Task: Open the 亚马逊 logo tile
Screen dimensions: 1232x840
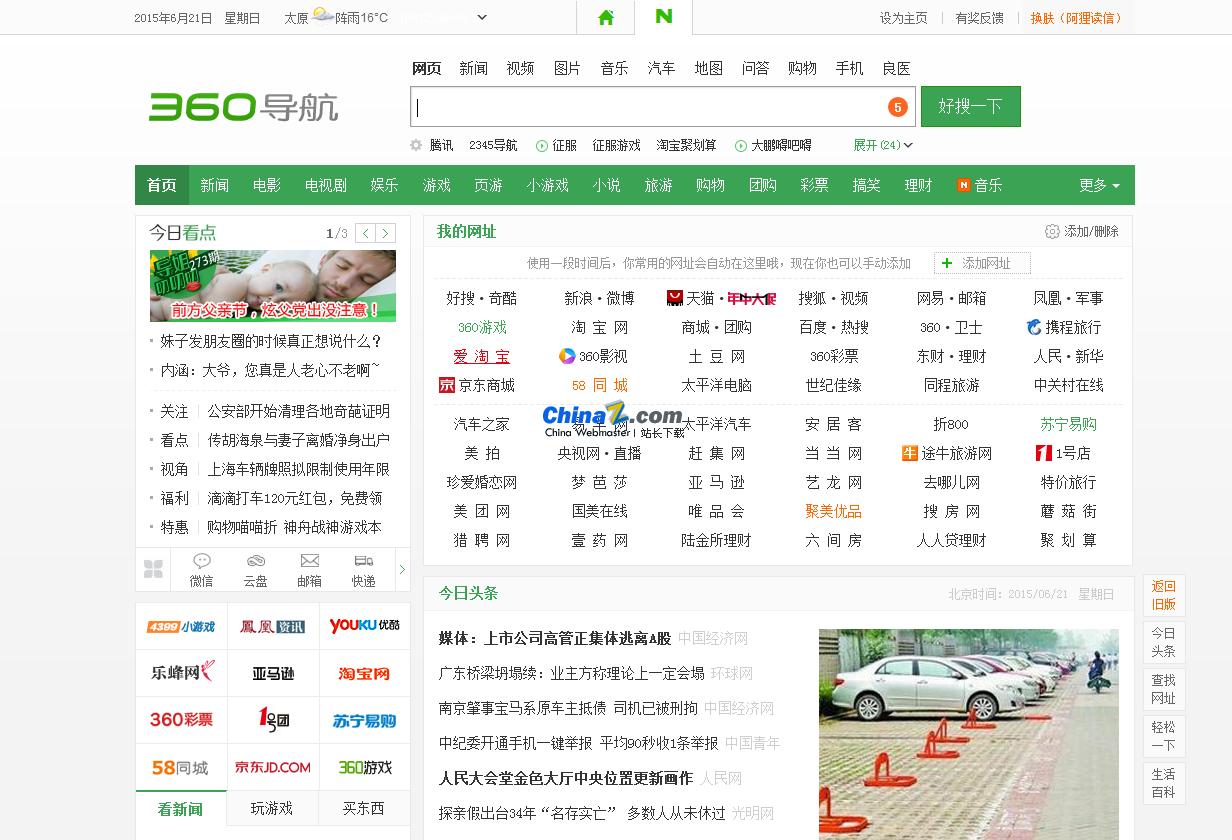Action: [x=273, y=673]
